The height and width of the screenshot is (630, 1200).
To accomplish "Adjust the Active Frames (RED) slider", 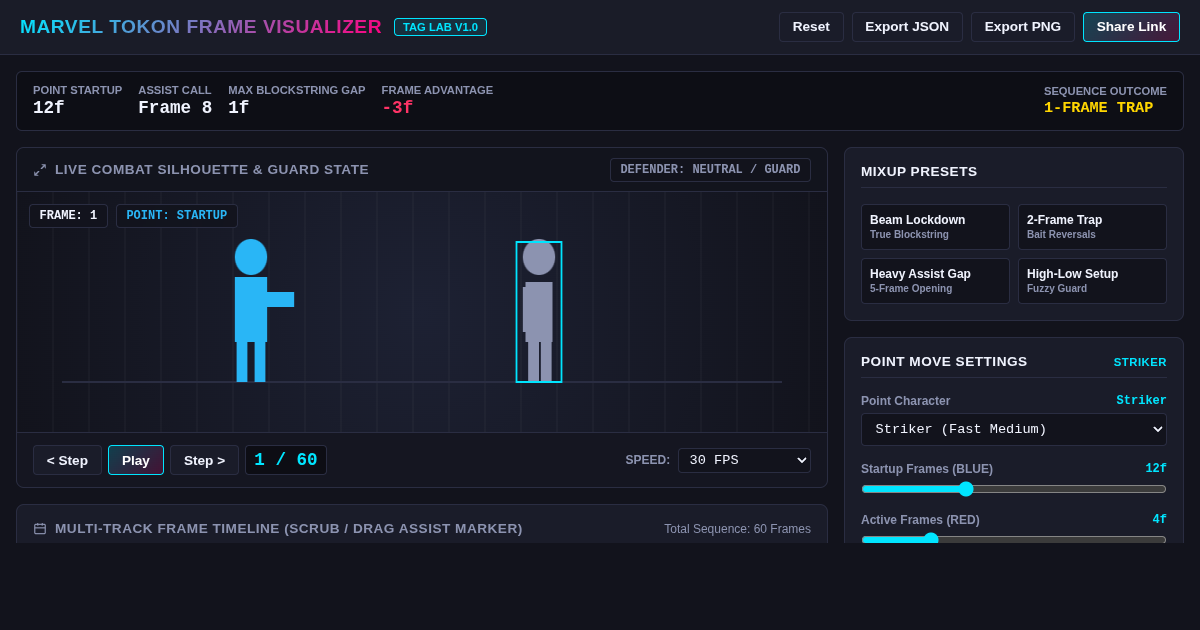I will [1014, 539].
